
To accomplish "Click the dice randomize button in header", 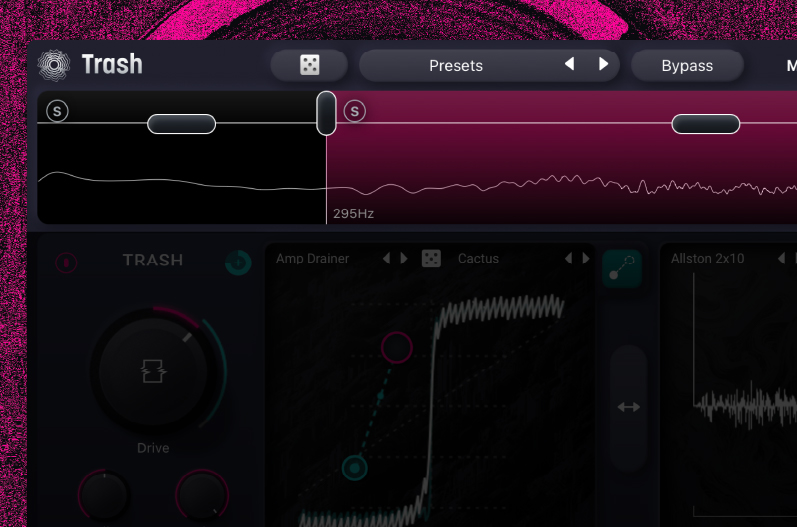I will [x=309, y=65].
